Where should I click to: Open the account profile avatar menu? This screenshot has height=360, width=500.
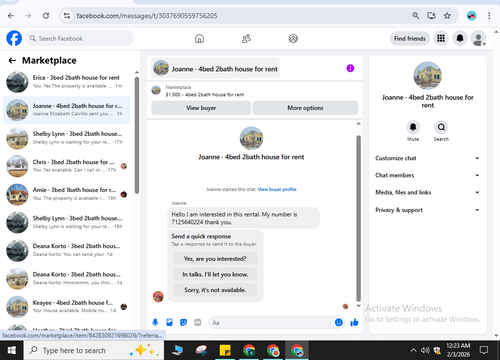tap(478, 38)
